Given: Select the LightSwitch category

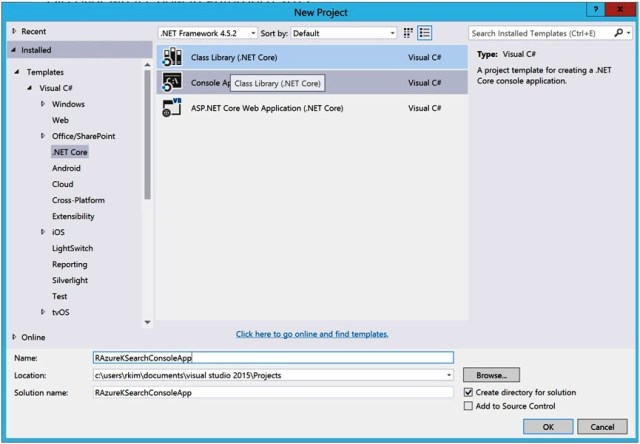Looking at the screenshot, I should coord(72,248).
